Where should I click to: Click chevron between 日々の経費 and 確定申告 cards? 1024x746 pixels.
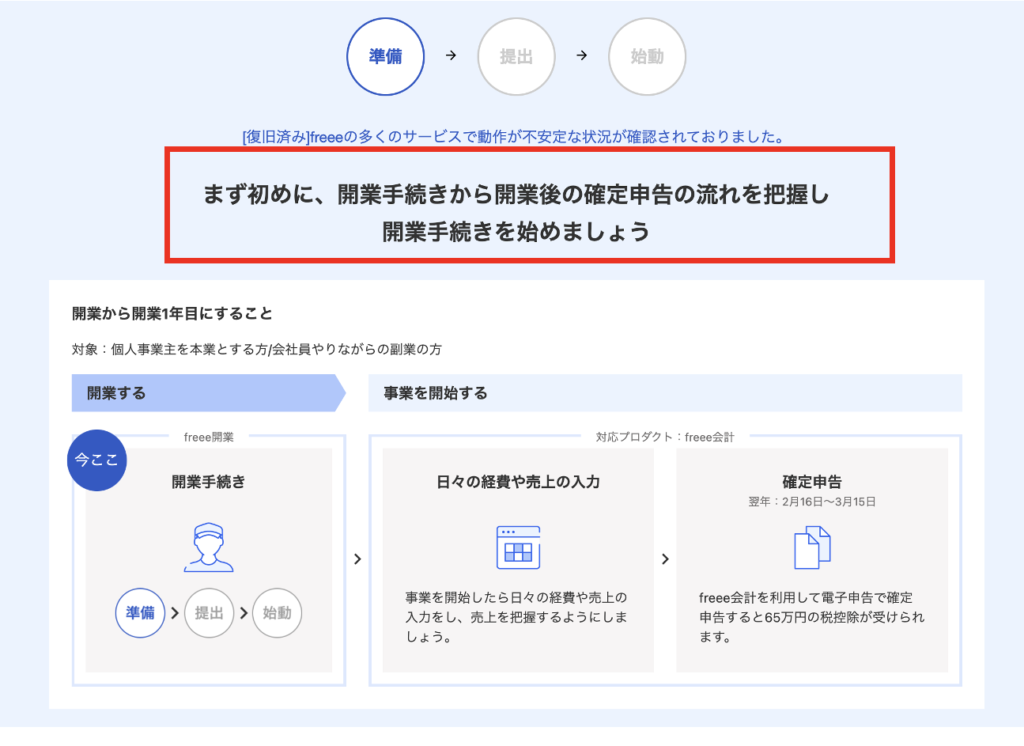click(x=665, y=559)
